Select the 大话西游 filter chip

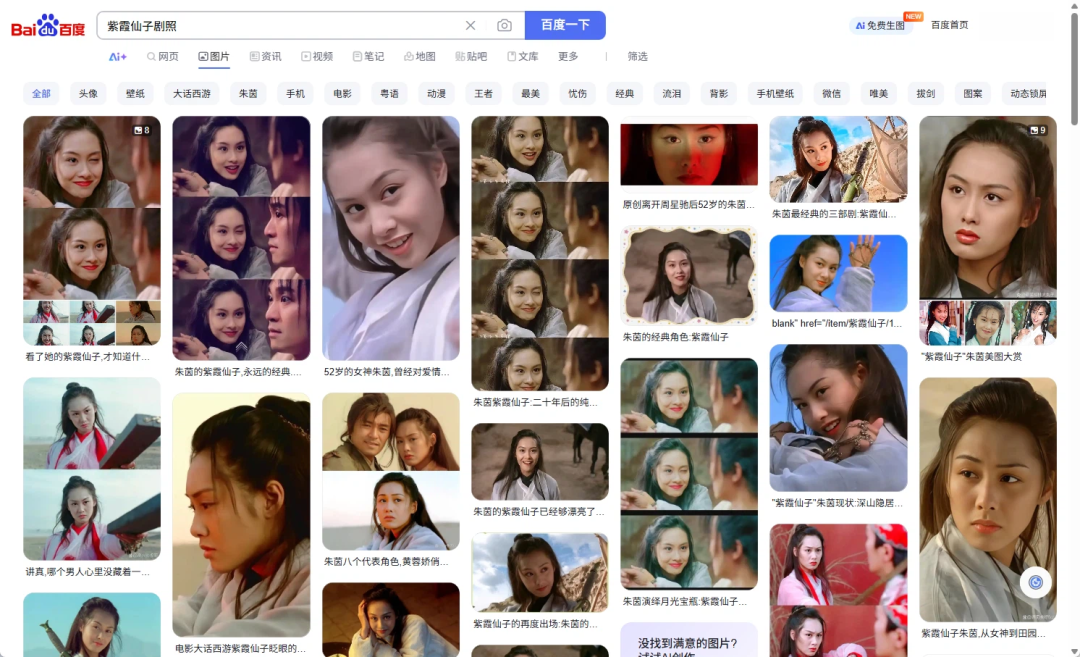191,94
